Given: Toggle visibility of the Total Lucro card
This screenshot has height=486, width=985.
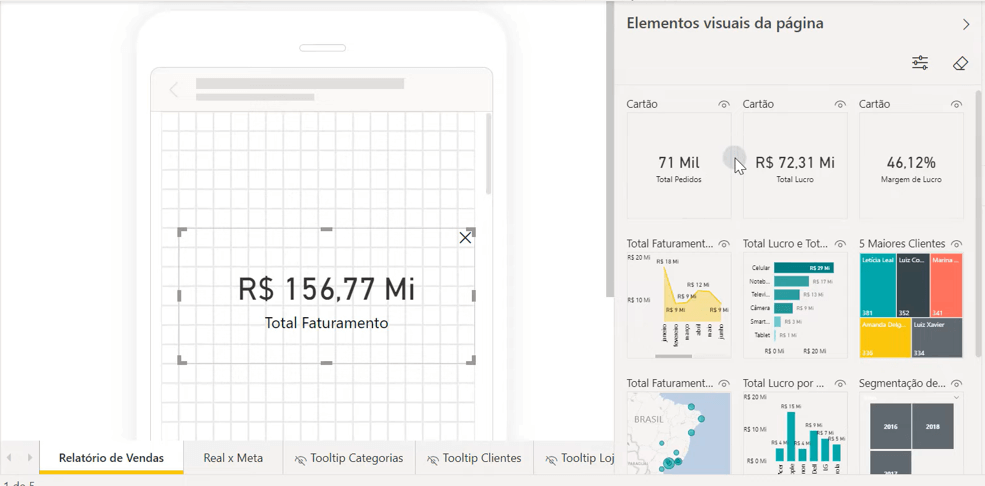Looking at the screenshot, I should (x=840, y=104).
